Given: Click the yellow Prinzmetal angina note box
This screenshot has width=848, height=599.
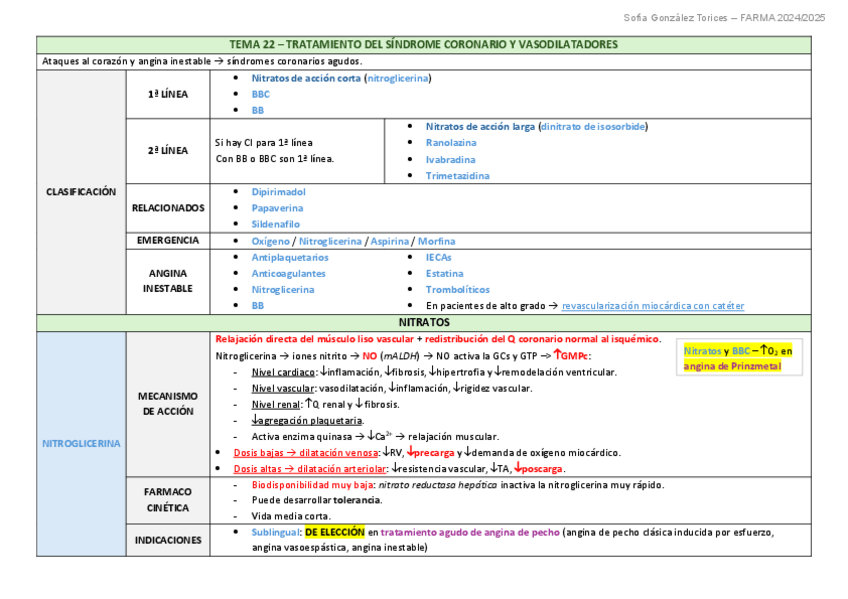Looking at the screenshot, I should (738, 358).
